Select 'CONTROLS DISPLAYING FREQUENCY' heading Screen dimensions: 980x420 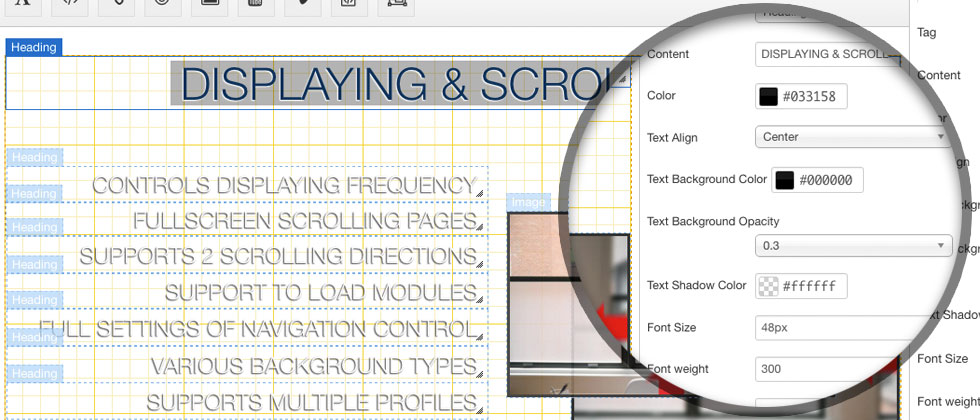click(284, 186)
